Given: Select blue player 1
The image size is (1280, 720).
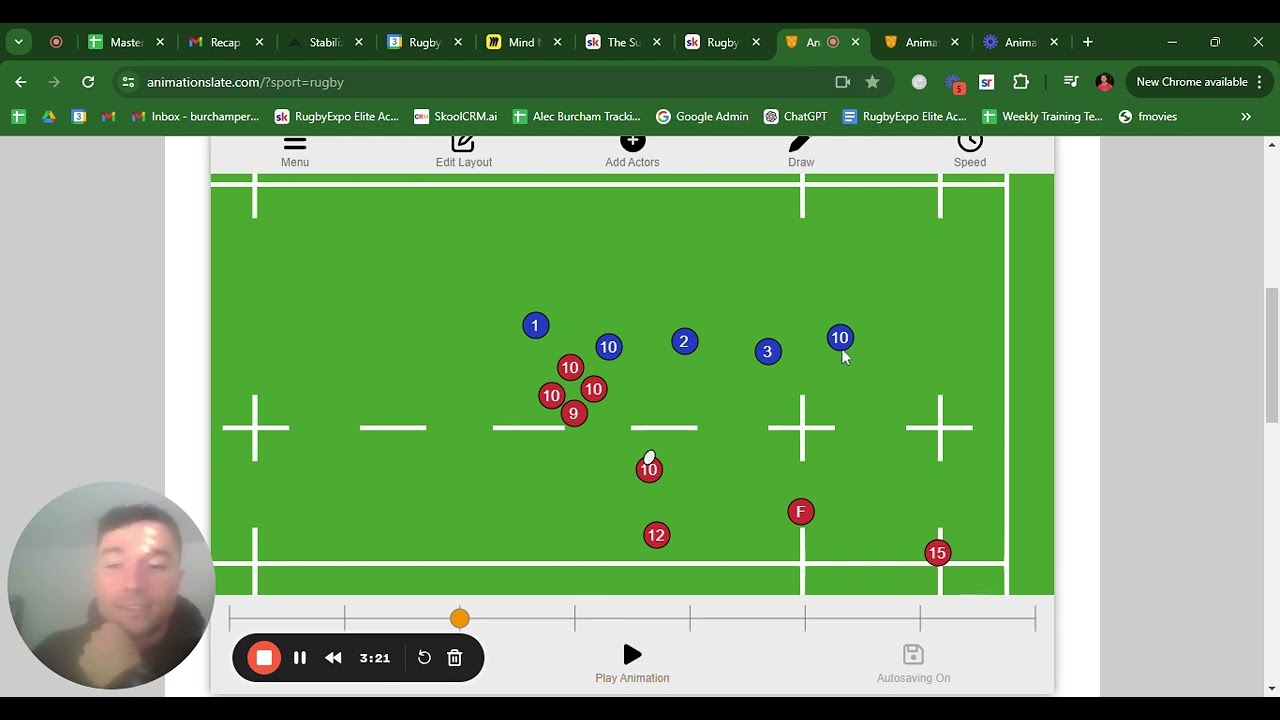Looking at the screenshot, I should pyautogui.click(x=535, y=326).
